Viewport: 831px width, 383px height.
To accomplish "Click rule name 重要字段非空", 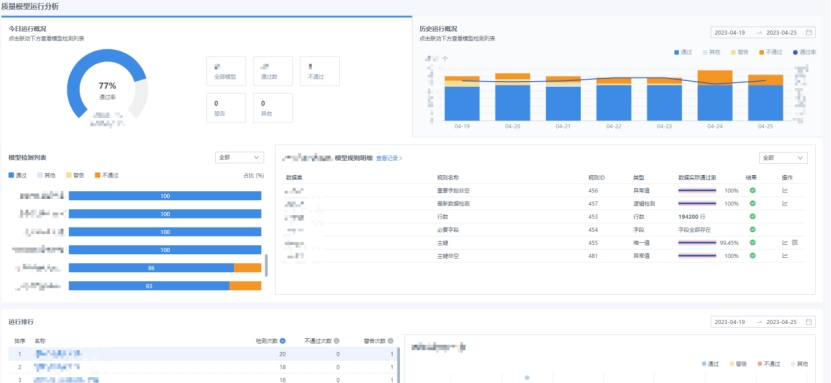I will click(453, 190).
